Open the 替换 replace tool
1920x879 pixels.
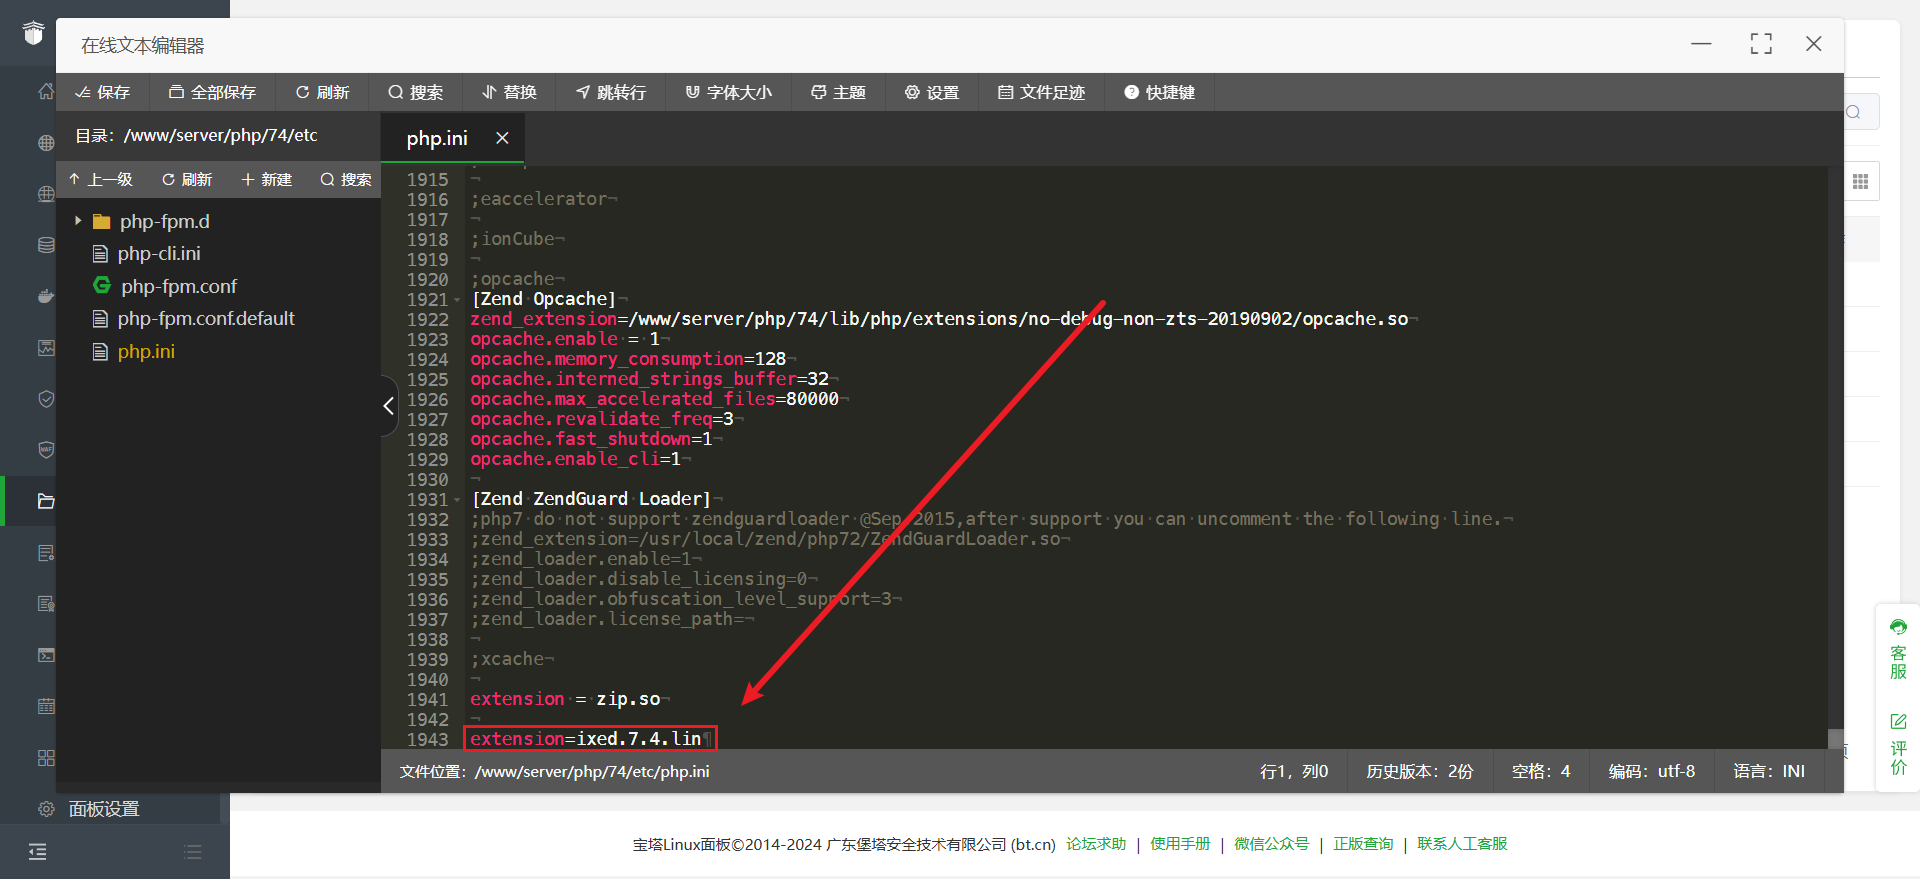509,92
